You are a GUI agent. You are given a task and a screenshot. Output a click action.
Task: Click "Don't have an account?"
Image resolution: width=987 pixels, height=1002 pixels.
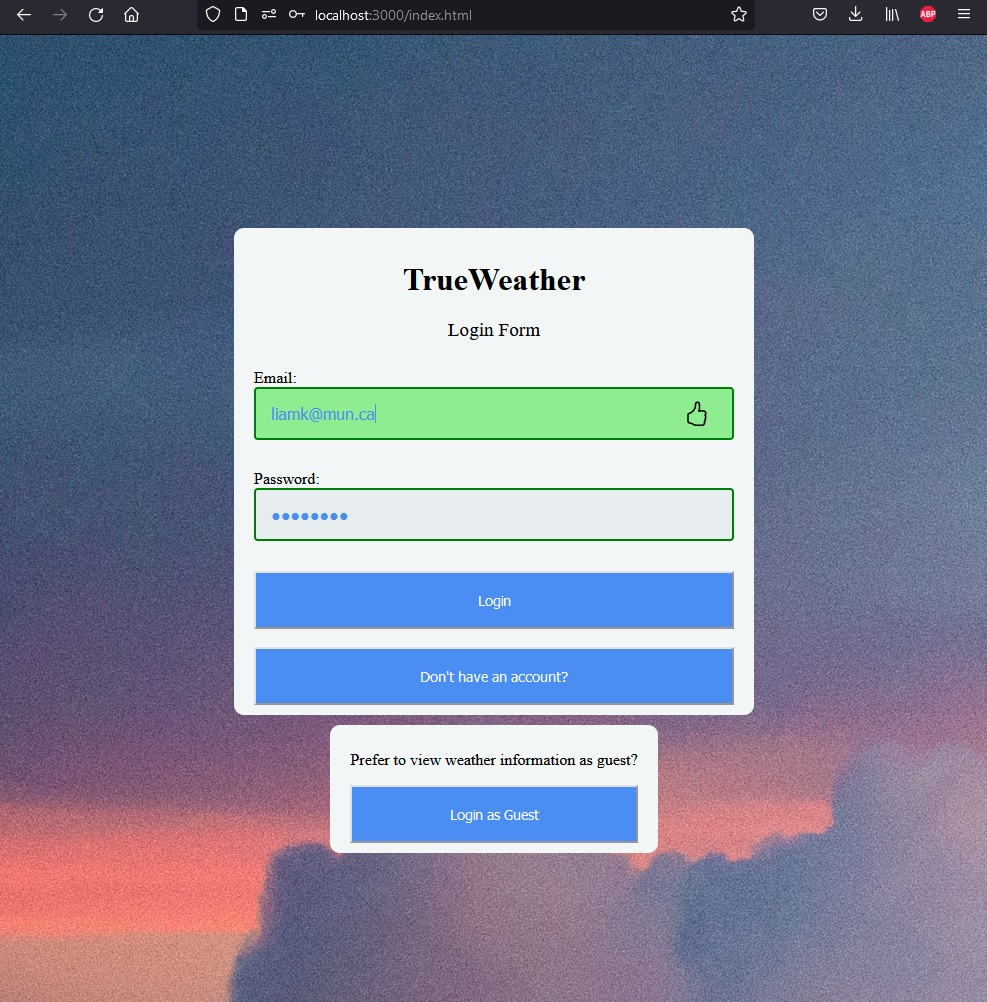tap(494, 676)
